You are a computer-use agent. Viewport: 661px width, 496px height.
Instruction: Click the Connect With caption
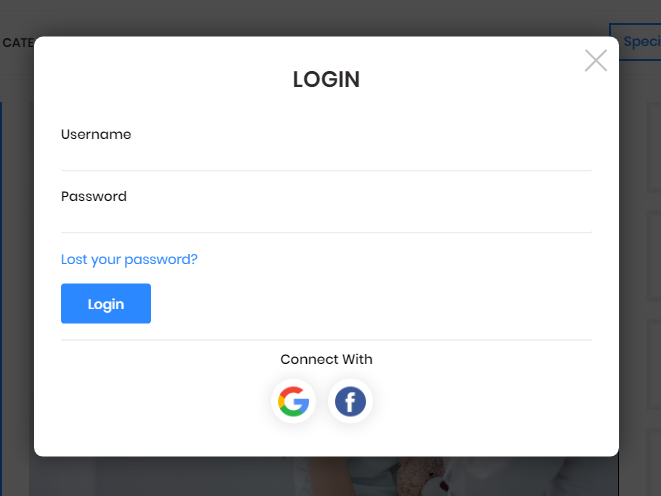[x=326, y=359]
